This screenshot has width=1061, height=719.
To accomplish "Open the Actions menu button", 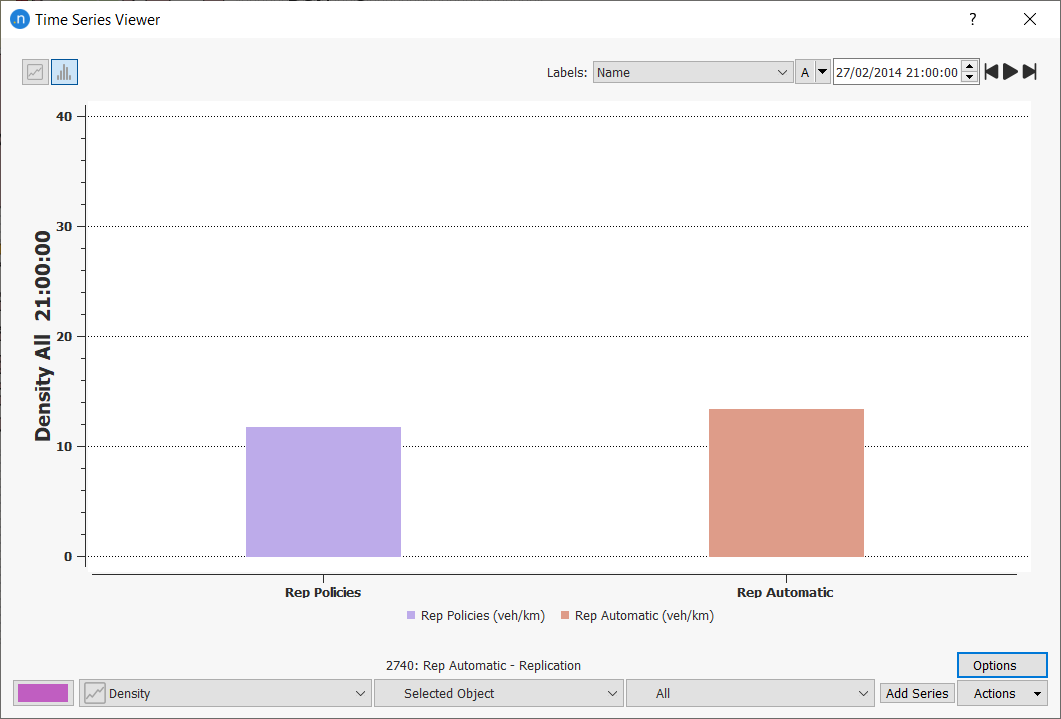I will click(1001, 693).
